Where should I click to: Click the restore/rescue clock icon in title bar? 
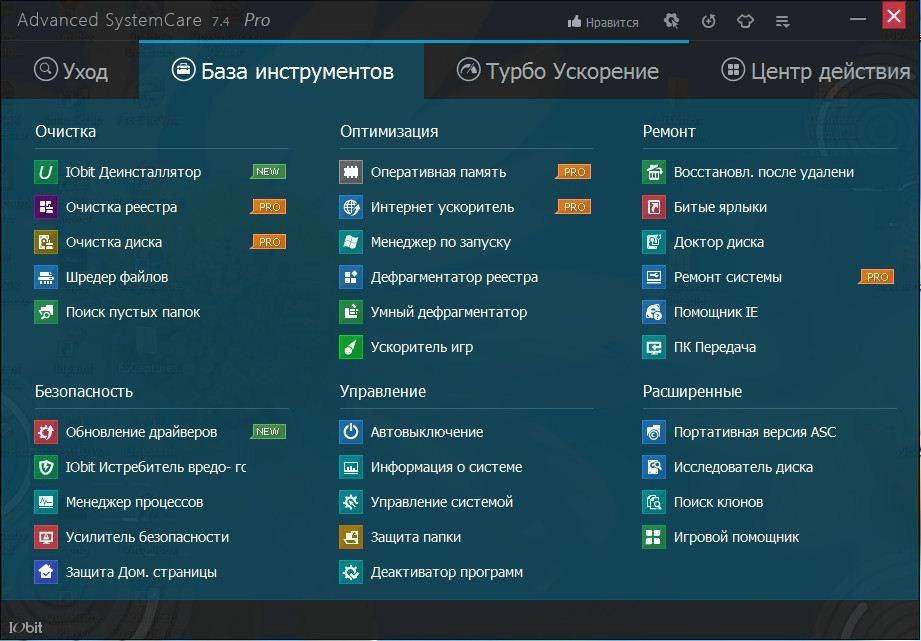709,22
